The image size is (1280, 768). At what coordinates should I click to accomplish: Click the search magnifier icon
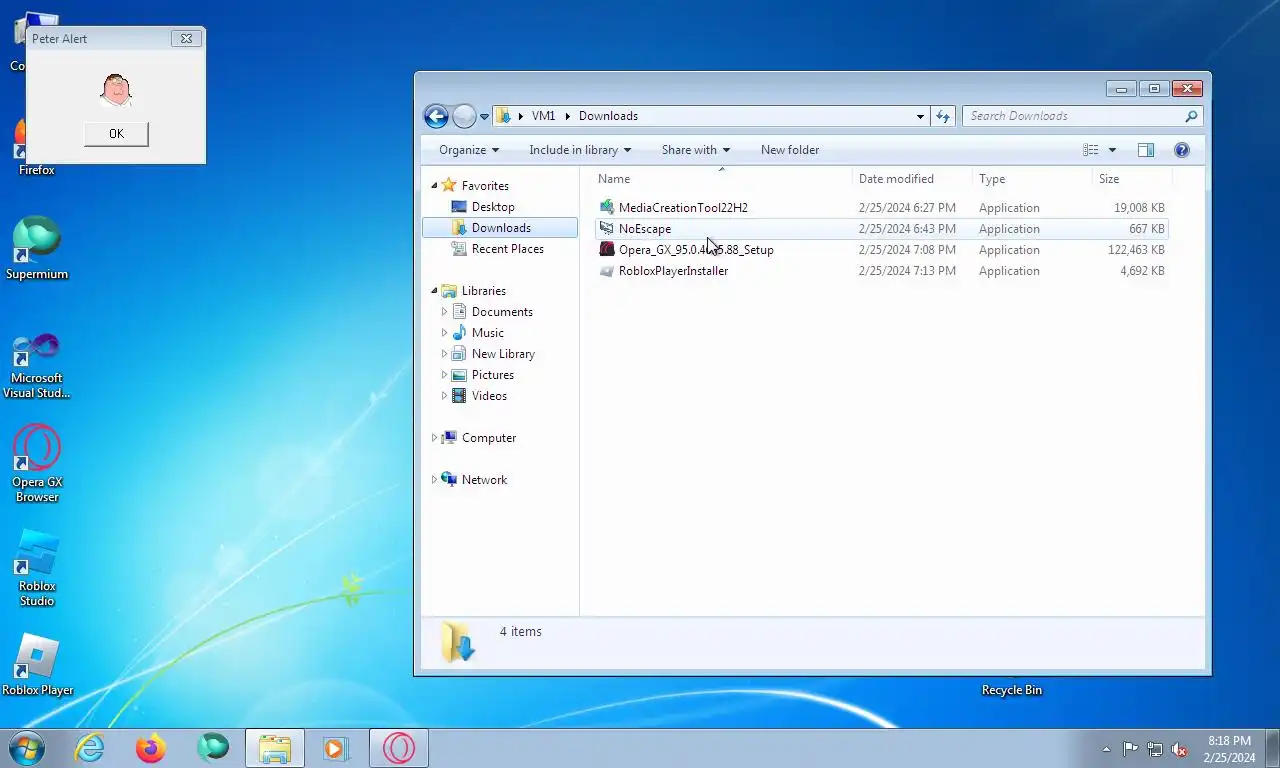click(x=1191, y=116)
